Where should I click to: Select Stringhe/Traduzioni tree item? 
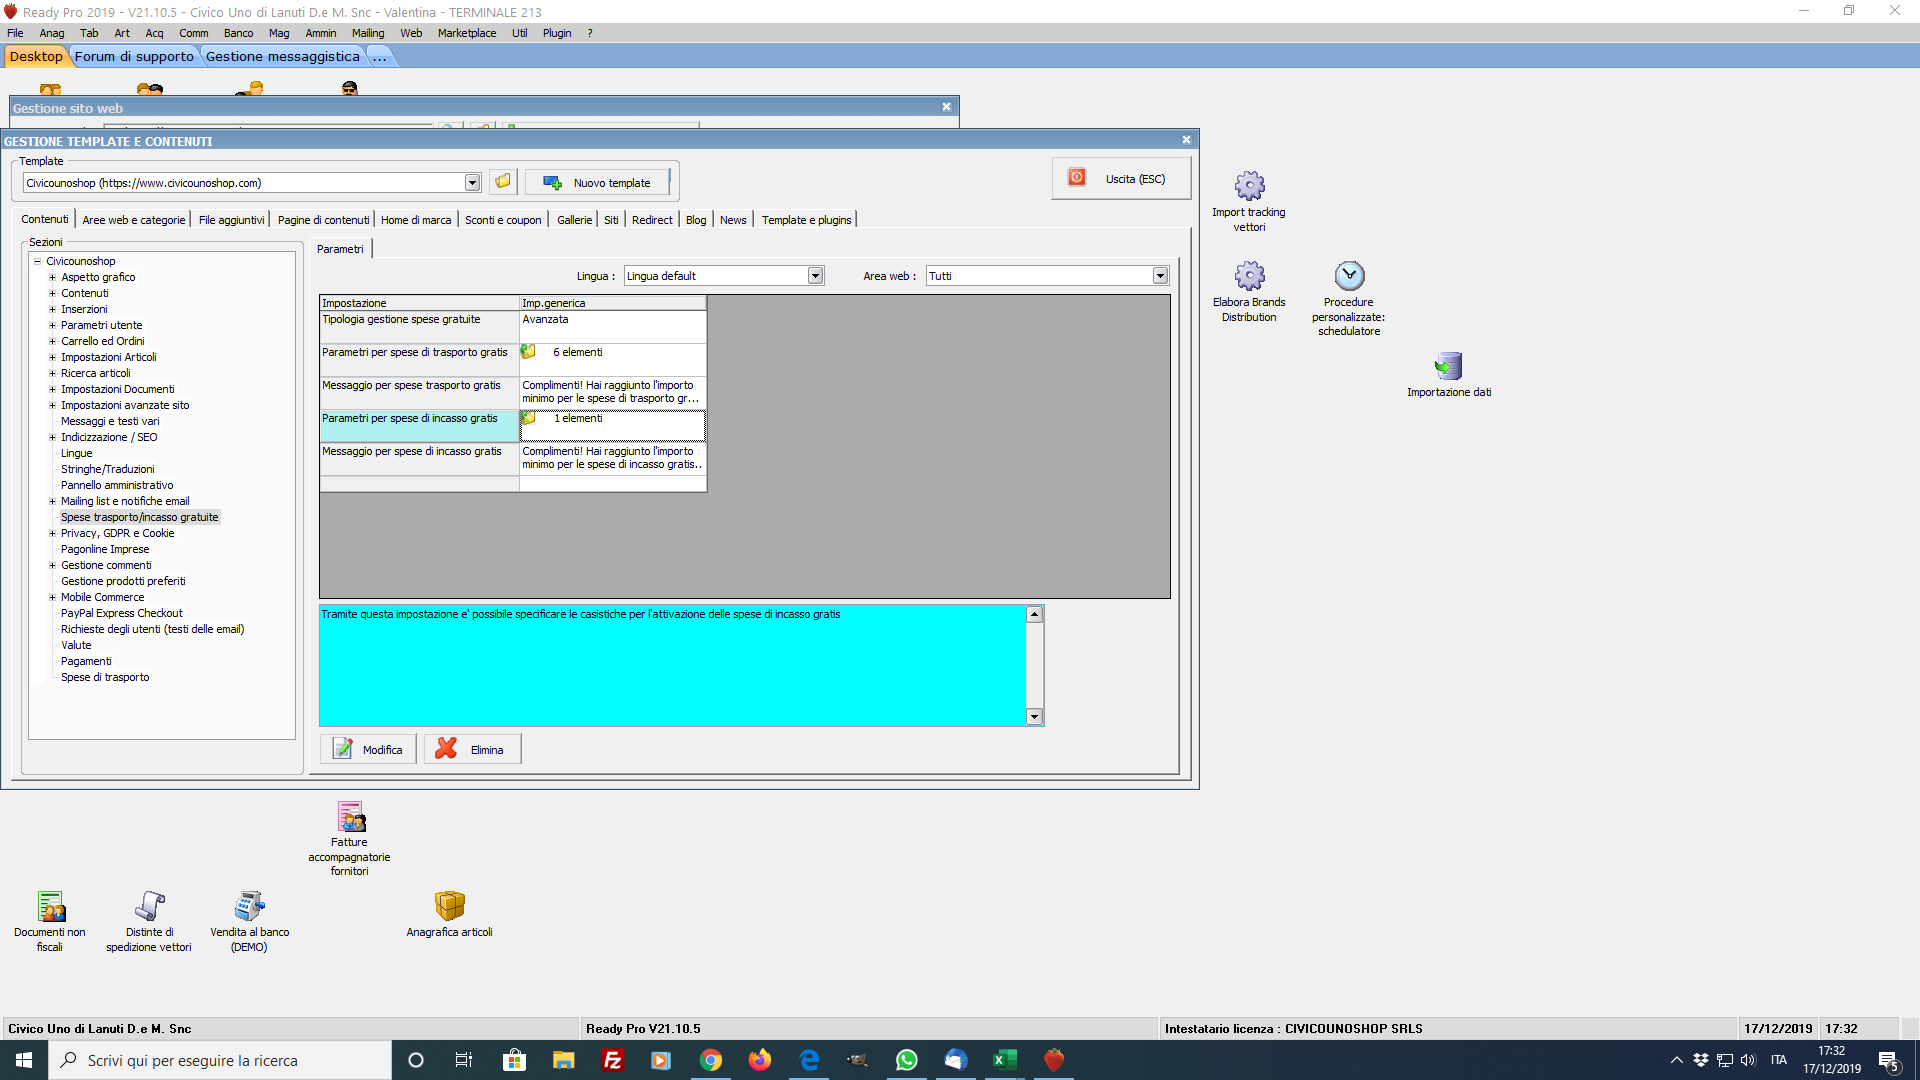point(108,469)
